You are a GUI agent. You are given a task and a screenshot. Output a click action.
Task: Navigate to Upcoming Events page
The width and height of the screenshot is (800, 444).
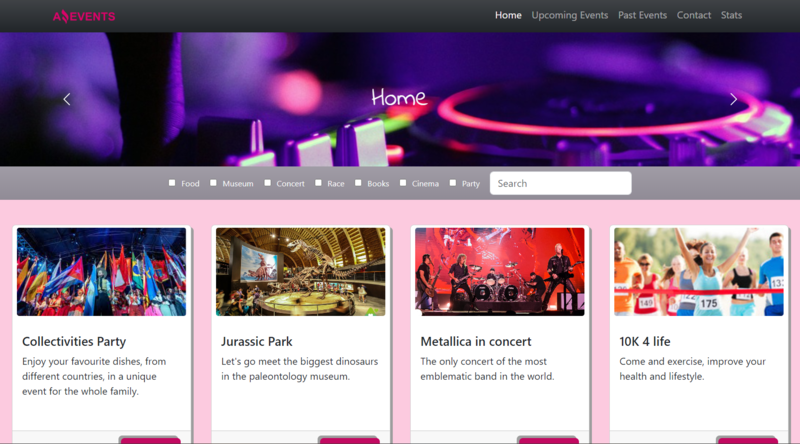click(569, 15)
